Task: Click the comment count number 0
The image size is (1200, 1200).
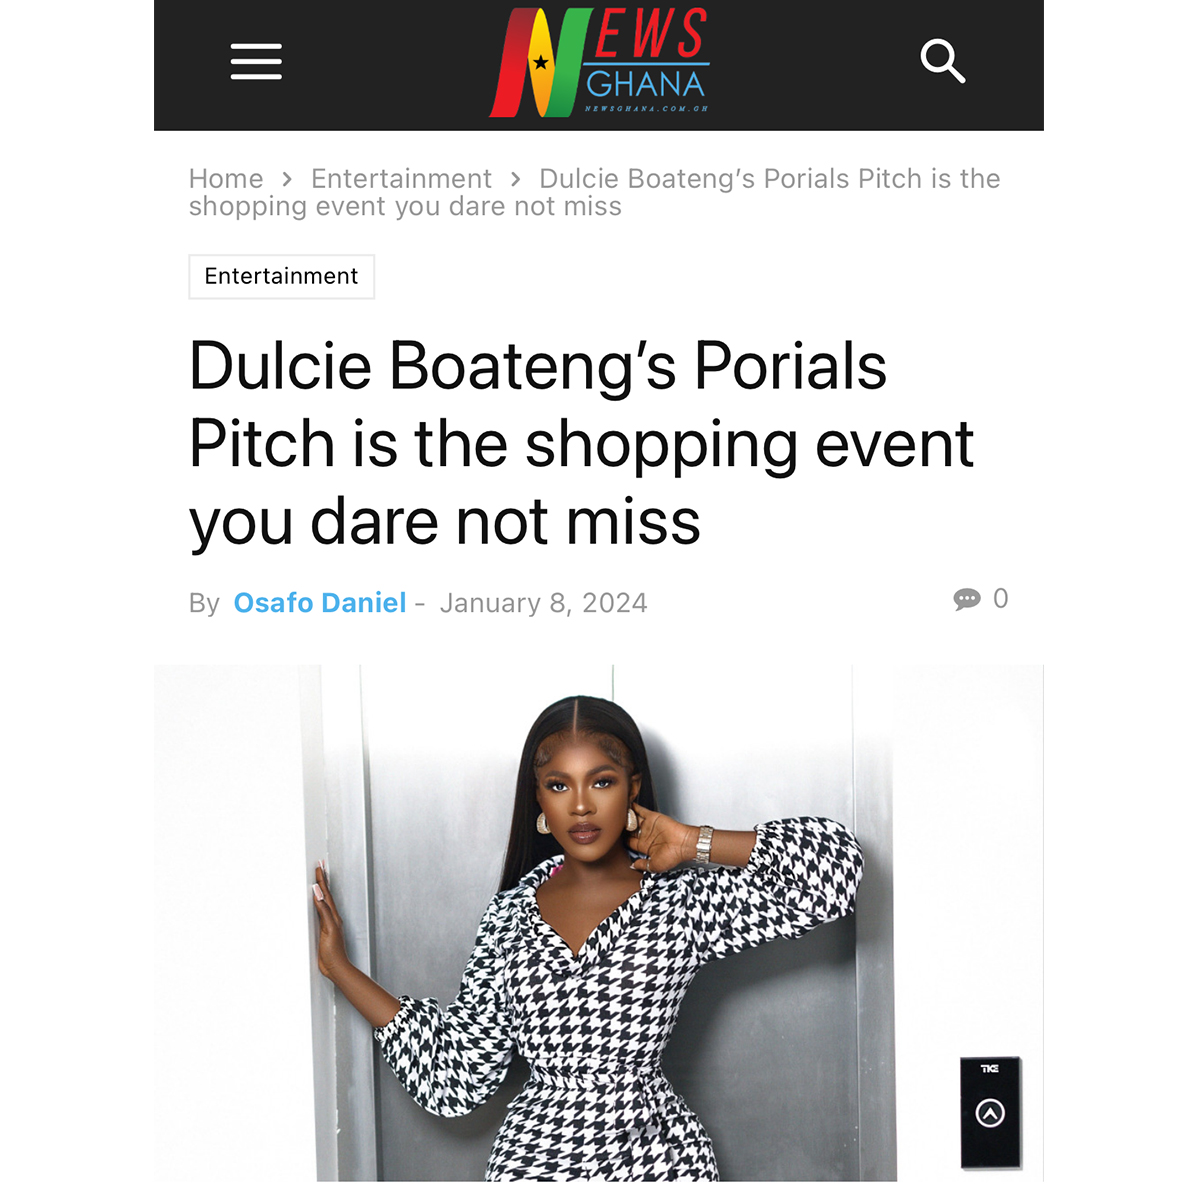Action: pos(1001,599)
